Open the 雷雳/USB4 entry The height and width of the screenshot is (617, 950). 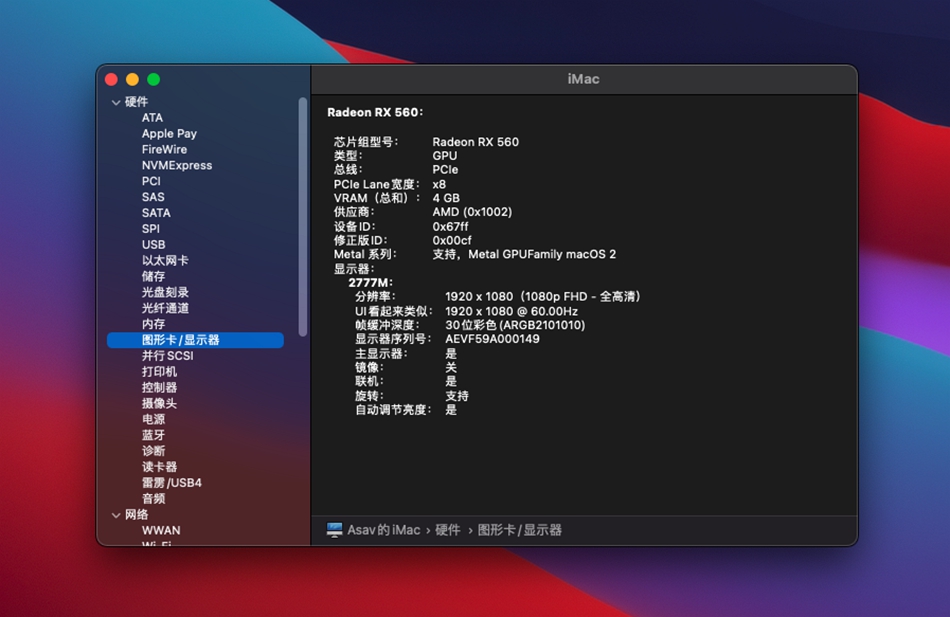point(171,482)
